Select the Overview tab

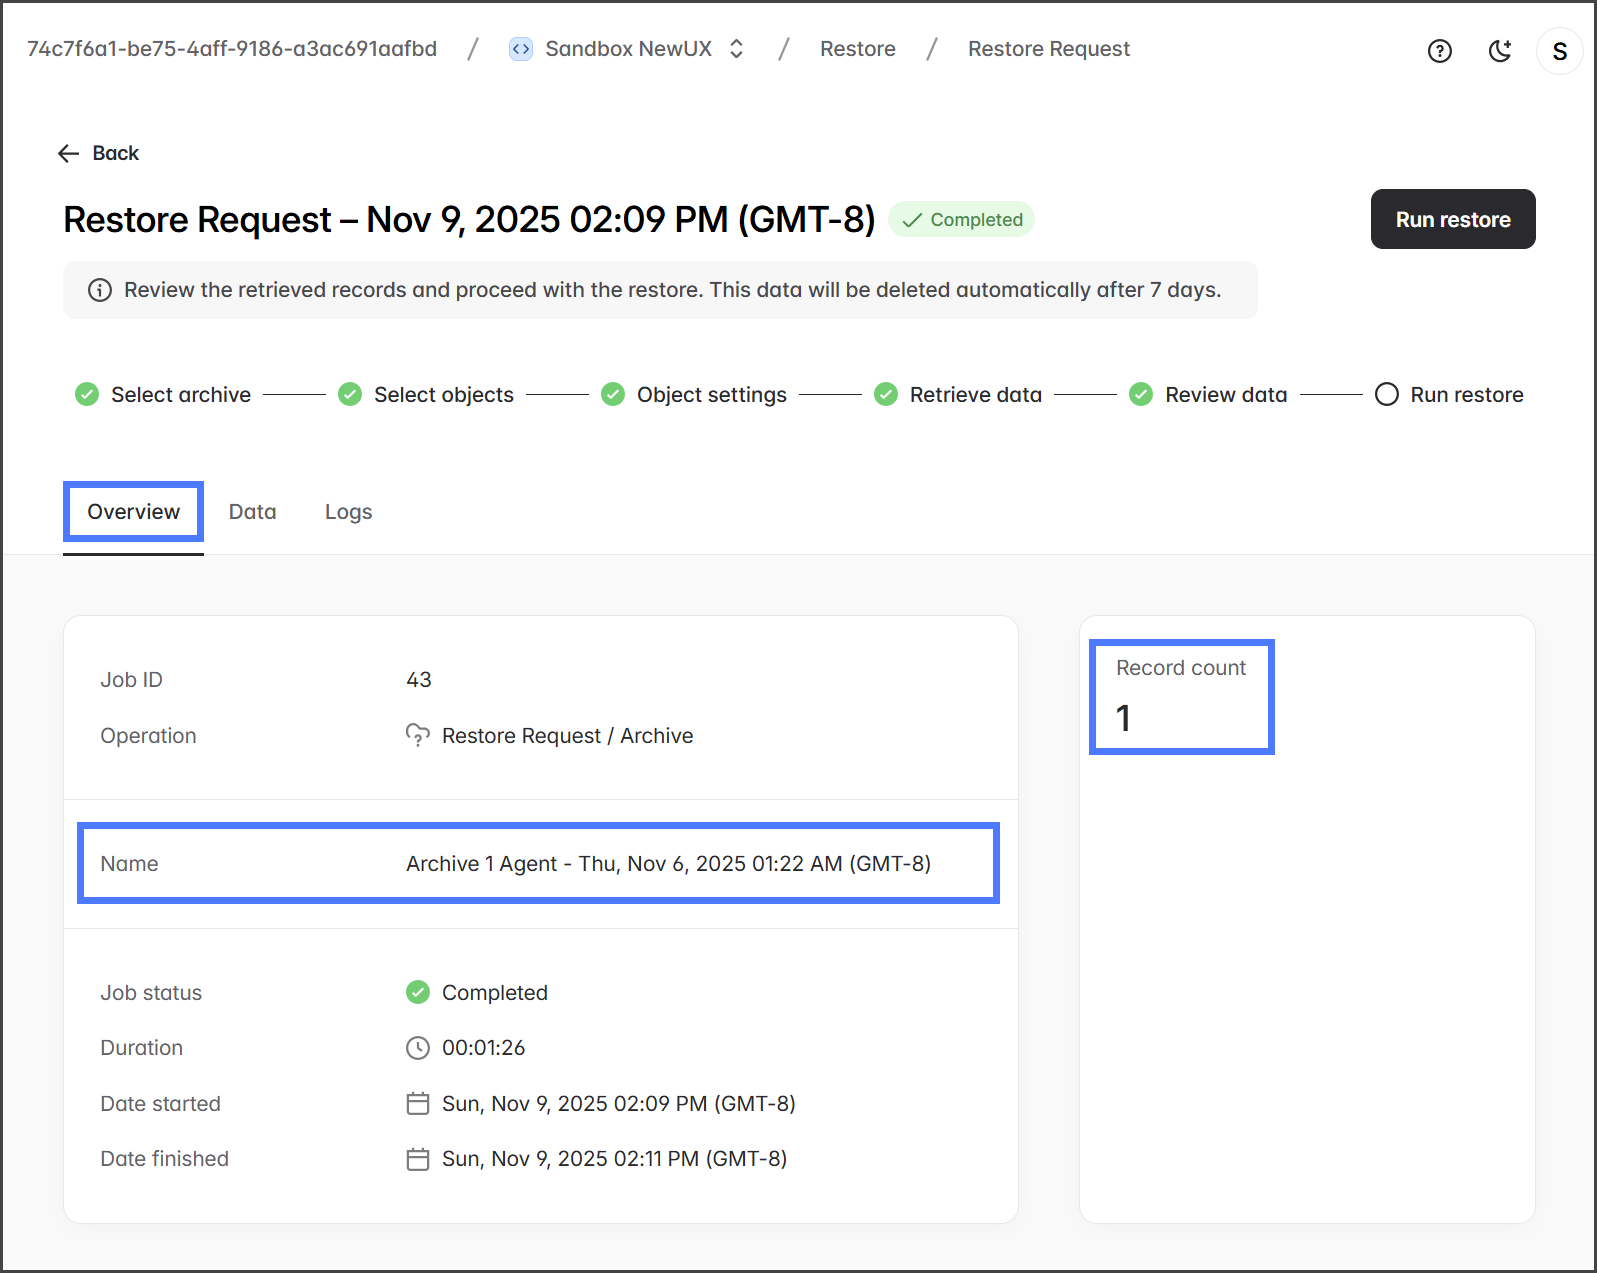(133, 512)
